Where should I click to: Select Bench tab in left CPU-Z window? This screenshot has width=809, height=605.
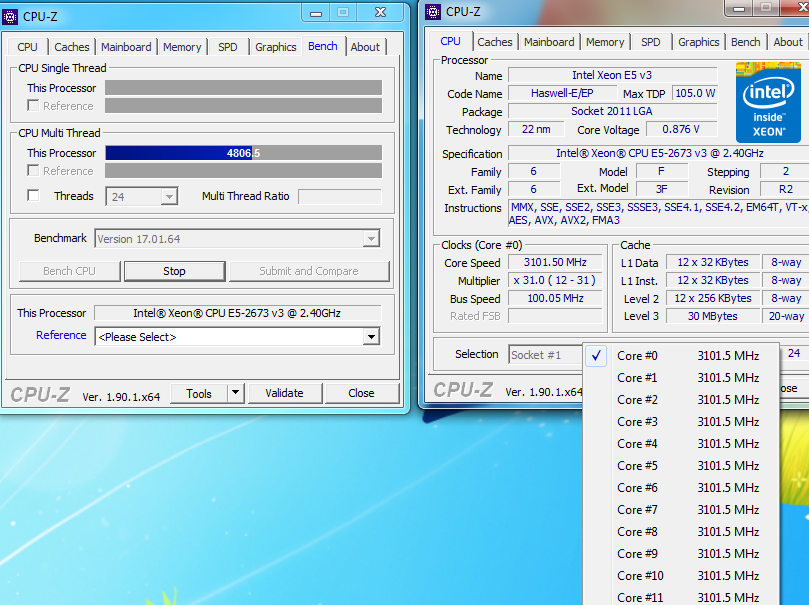[x=323, y=46]
